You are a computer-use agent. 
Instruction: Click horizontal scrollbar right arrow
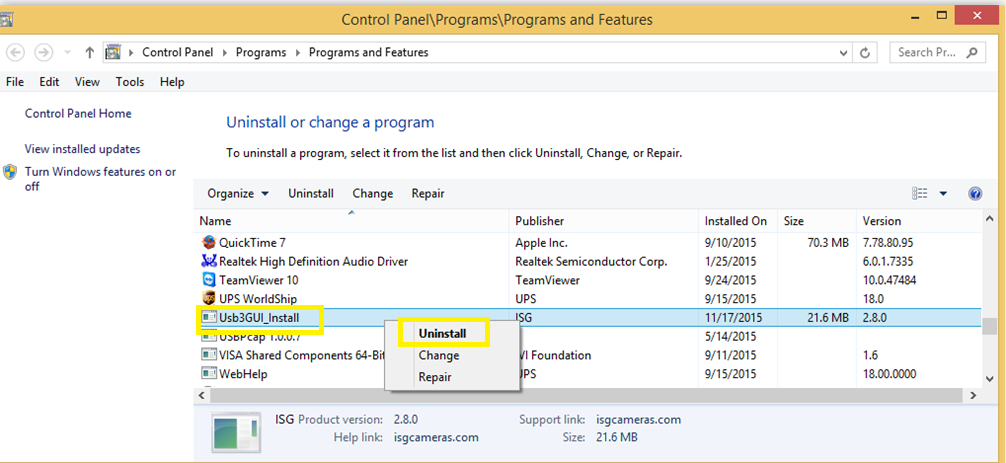coord(973,396)
